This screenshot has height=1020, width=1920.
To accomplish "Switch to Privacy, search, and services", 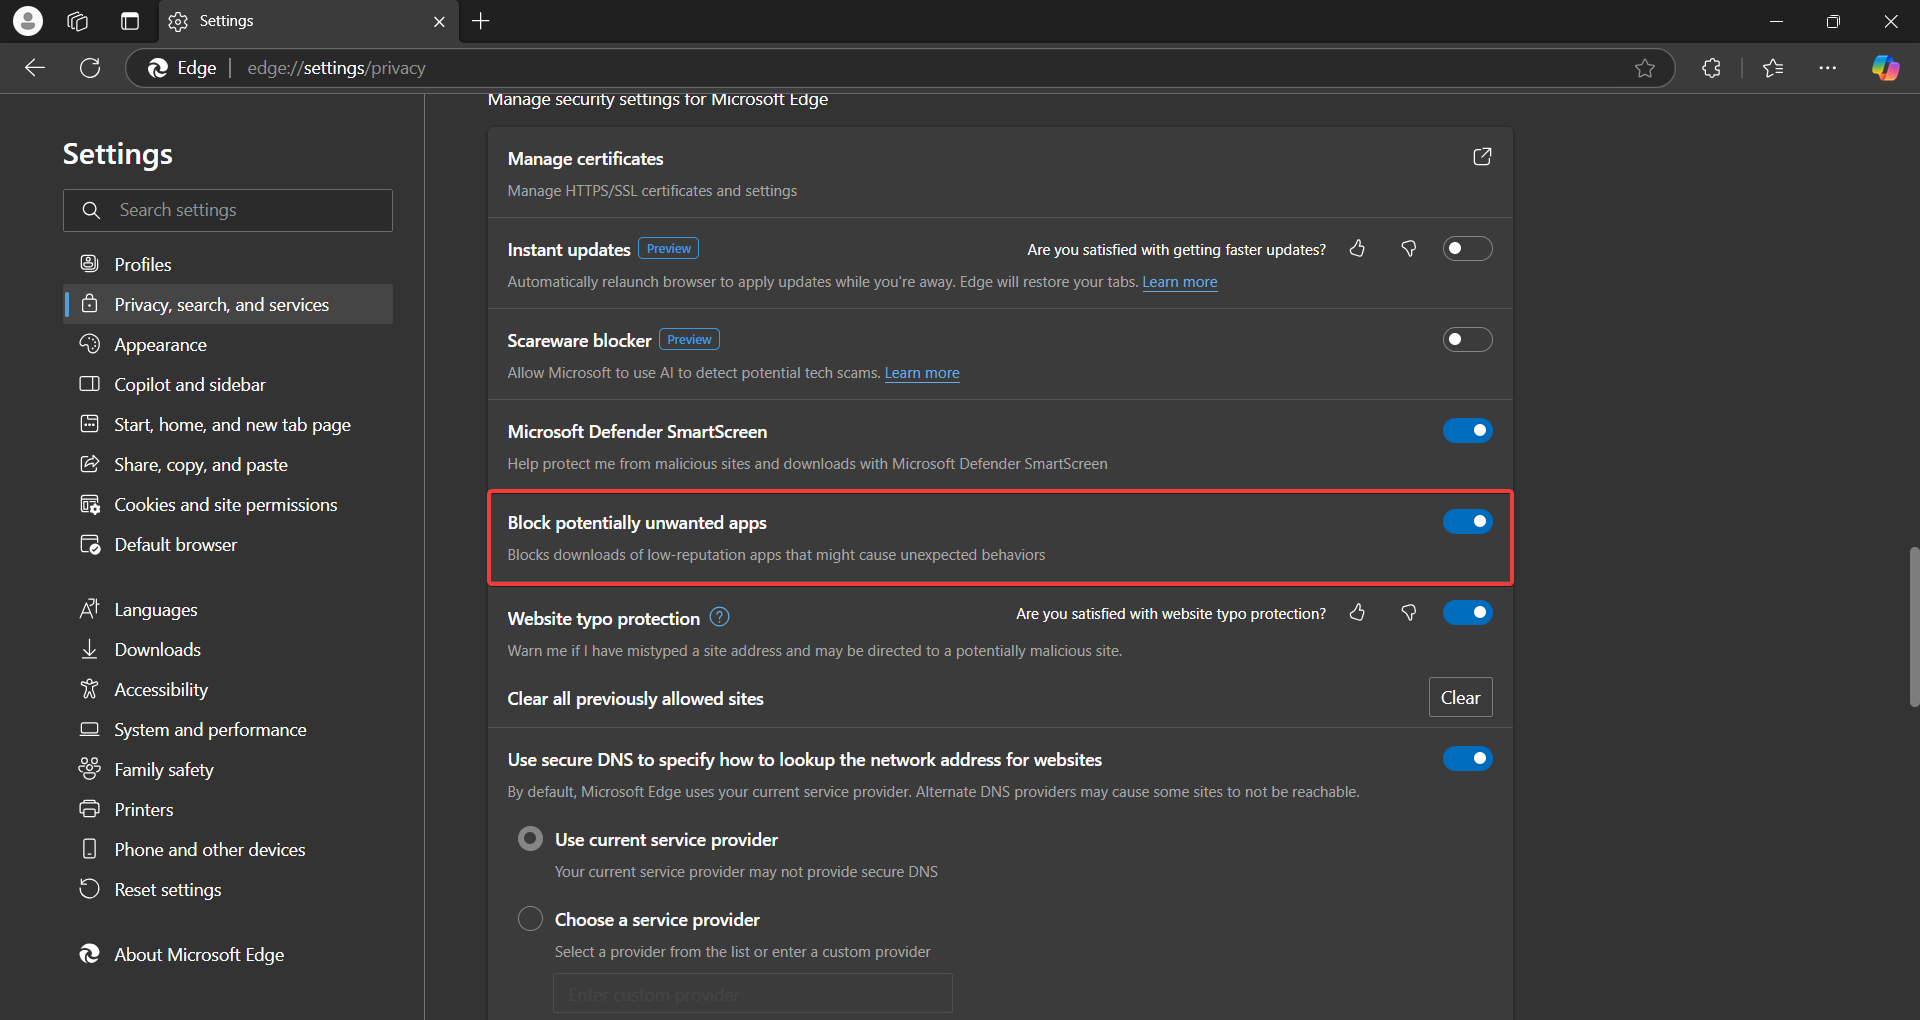I will [x=220, y=304].
